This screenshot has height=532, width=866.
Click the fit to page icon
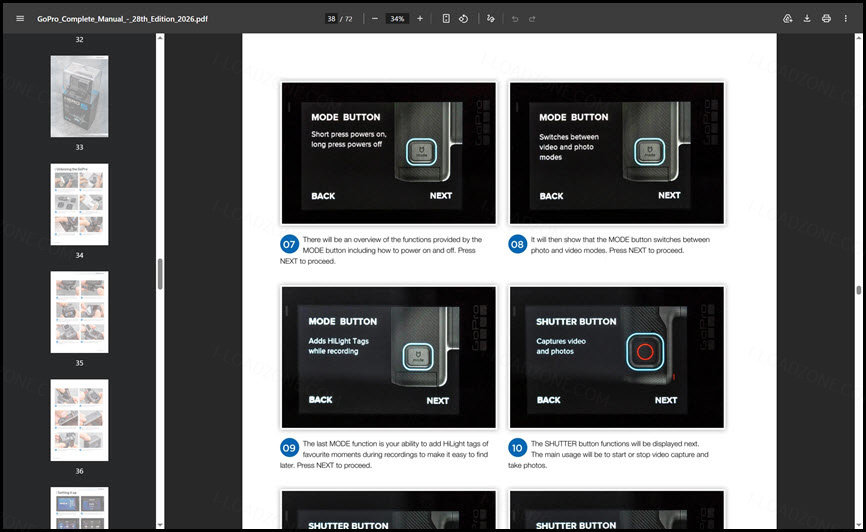(446, 18)
